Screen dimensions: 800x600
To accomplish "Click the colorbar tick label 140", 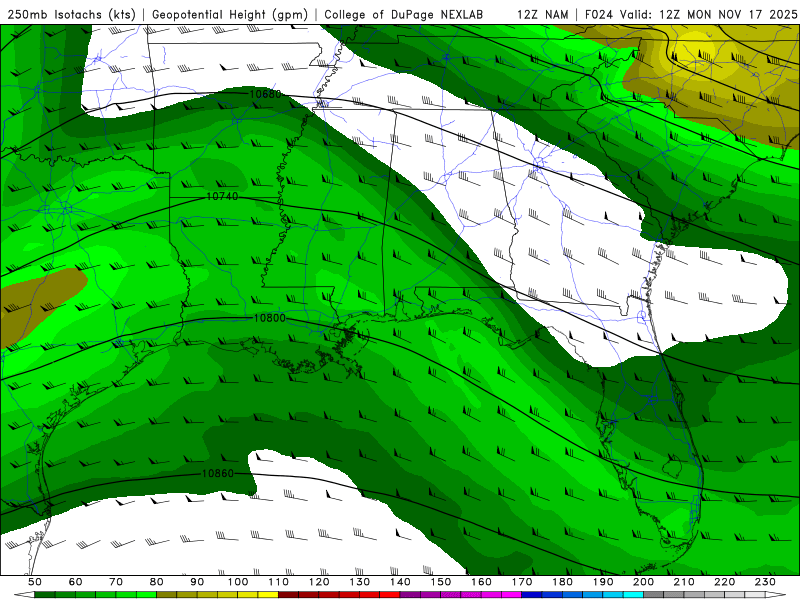I will coord(400,582).
